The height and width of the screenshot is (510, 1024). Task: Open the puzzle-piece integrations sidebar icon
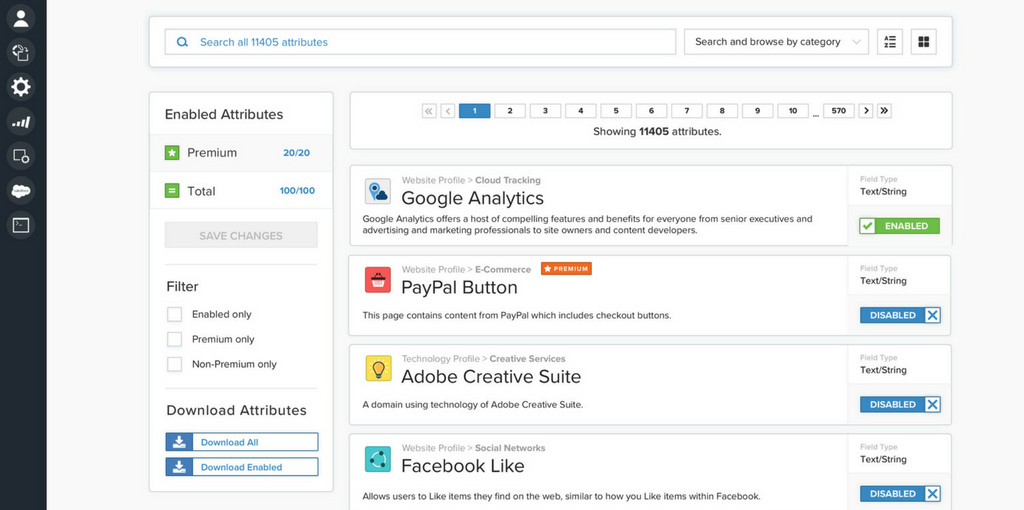point(21,52)
